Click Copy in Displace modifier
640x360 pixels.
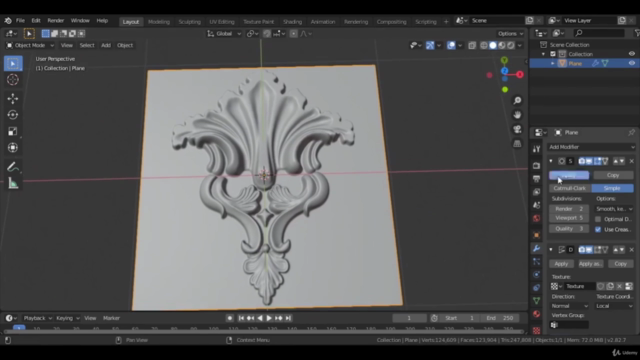(x=620, y=264)
